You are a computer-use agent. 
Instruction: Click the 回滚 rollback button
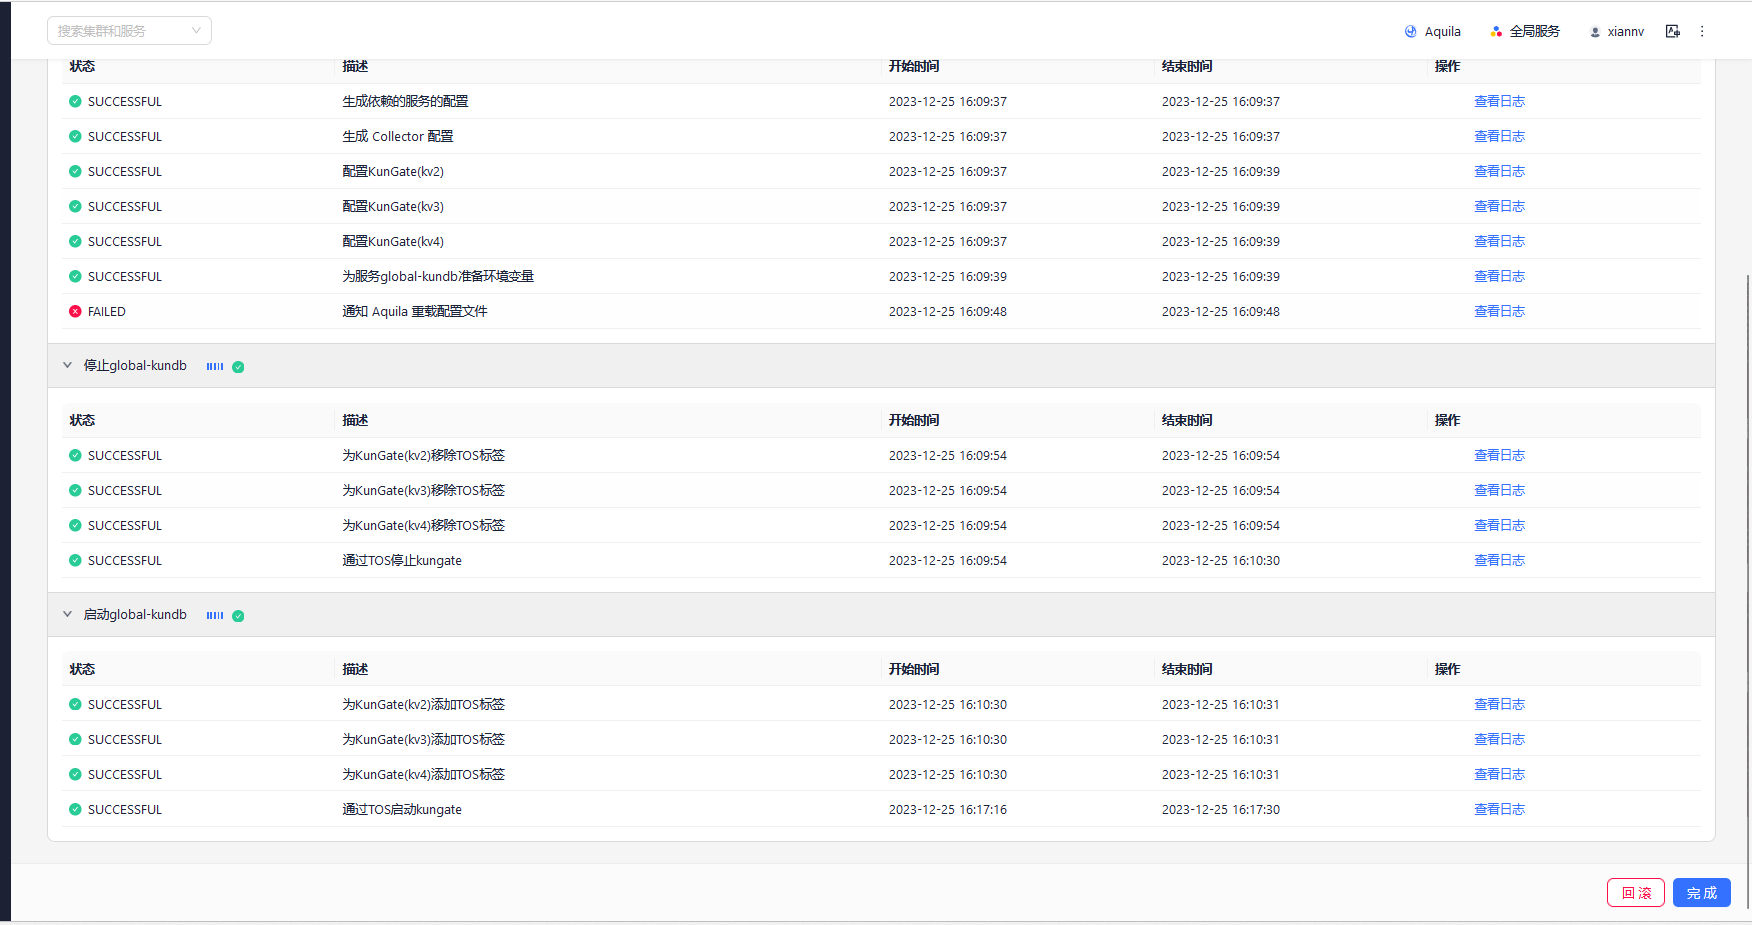[1636, 892]
